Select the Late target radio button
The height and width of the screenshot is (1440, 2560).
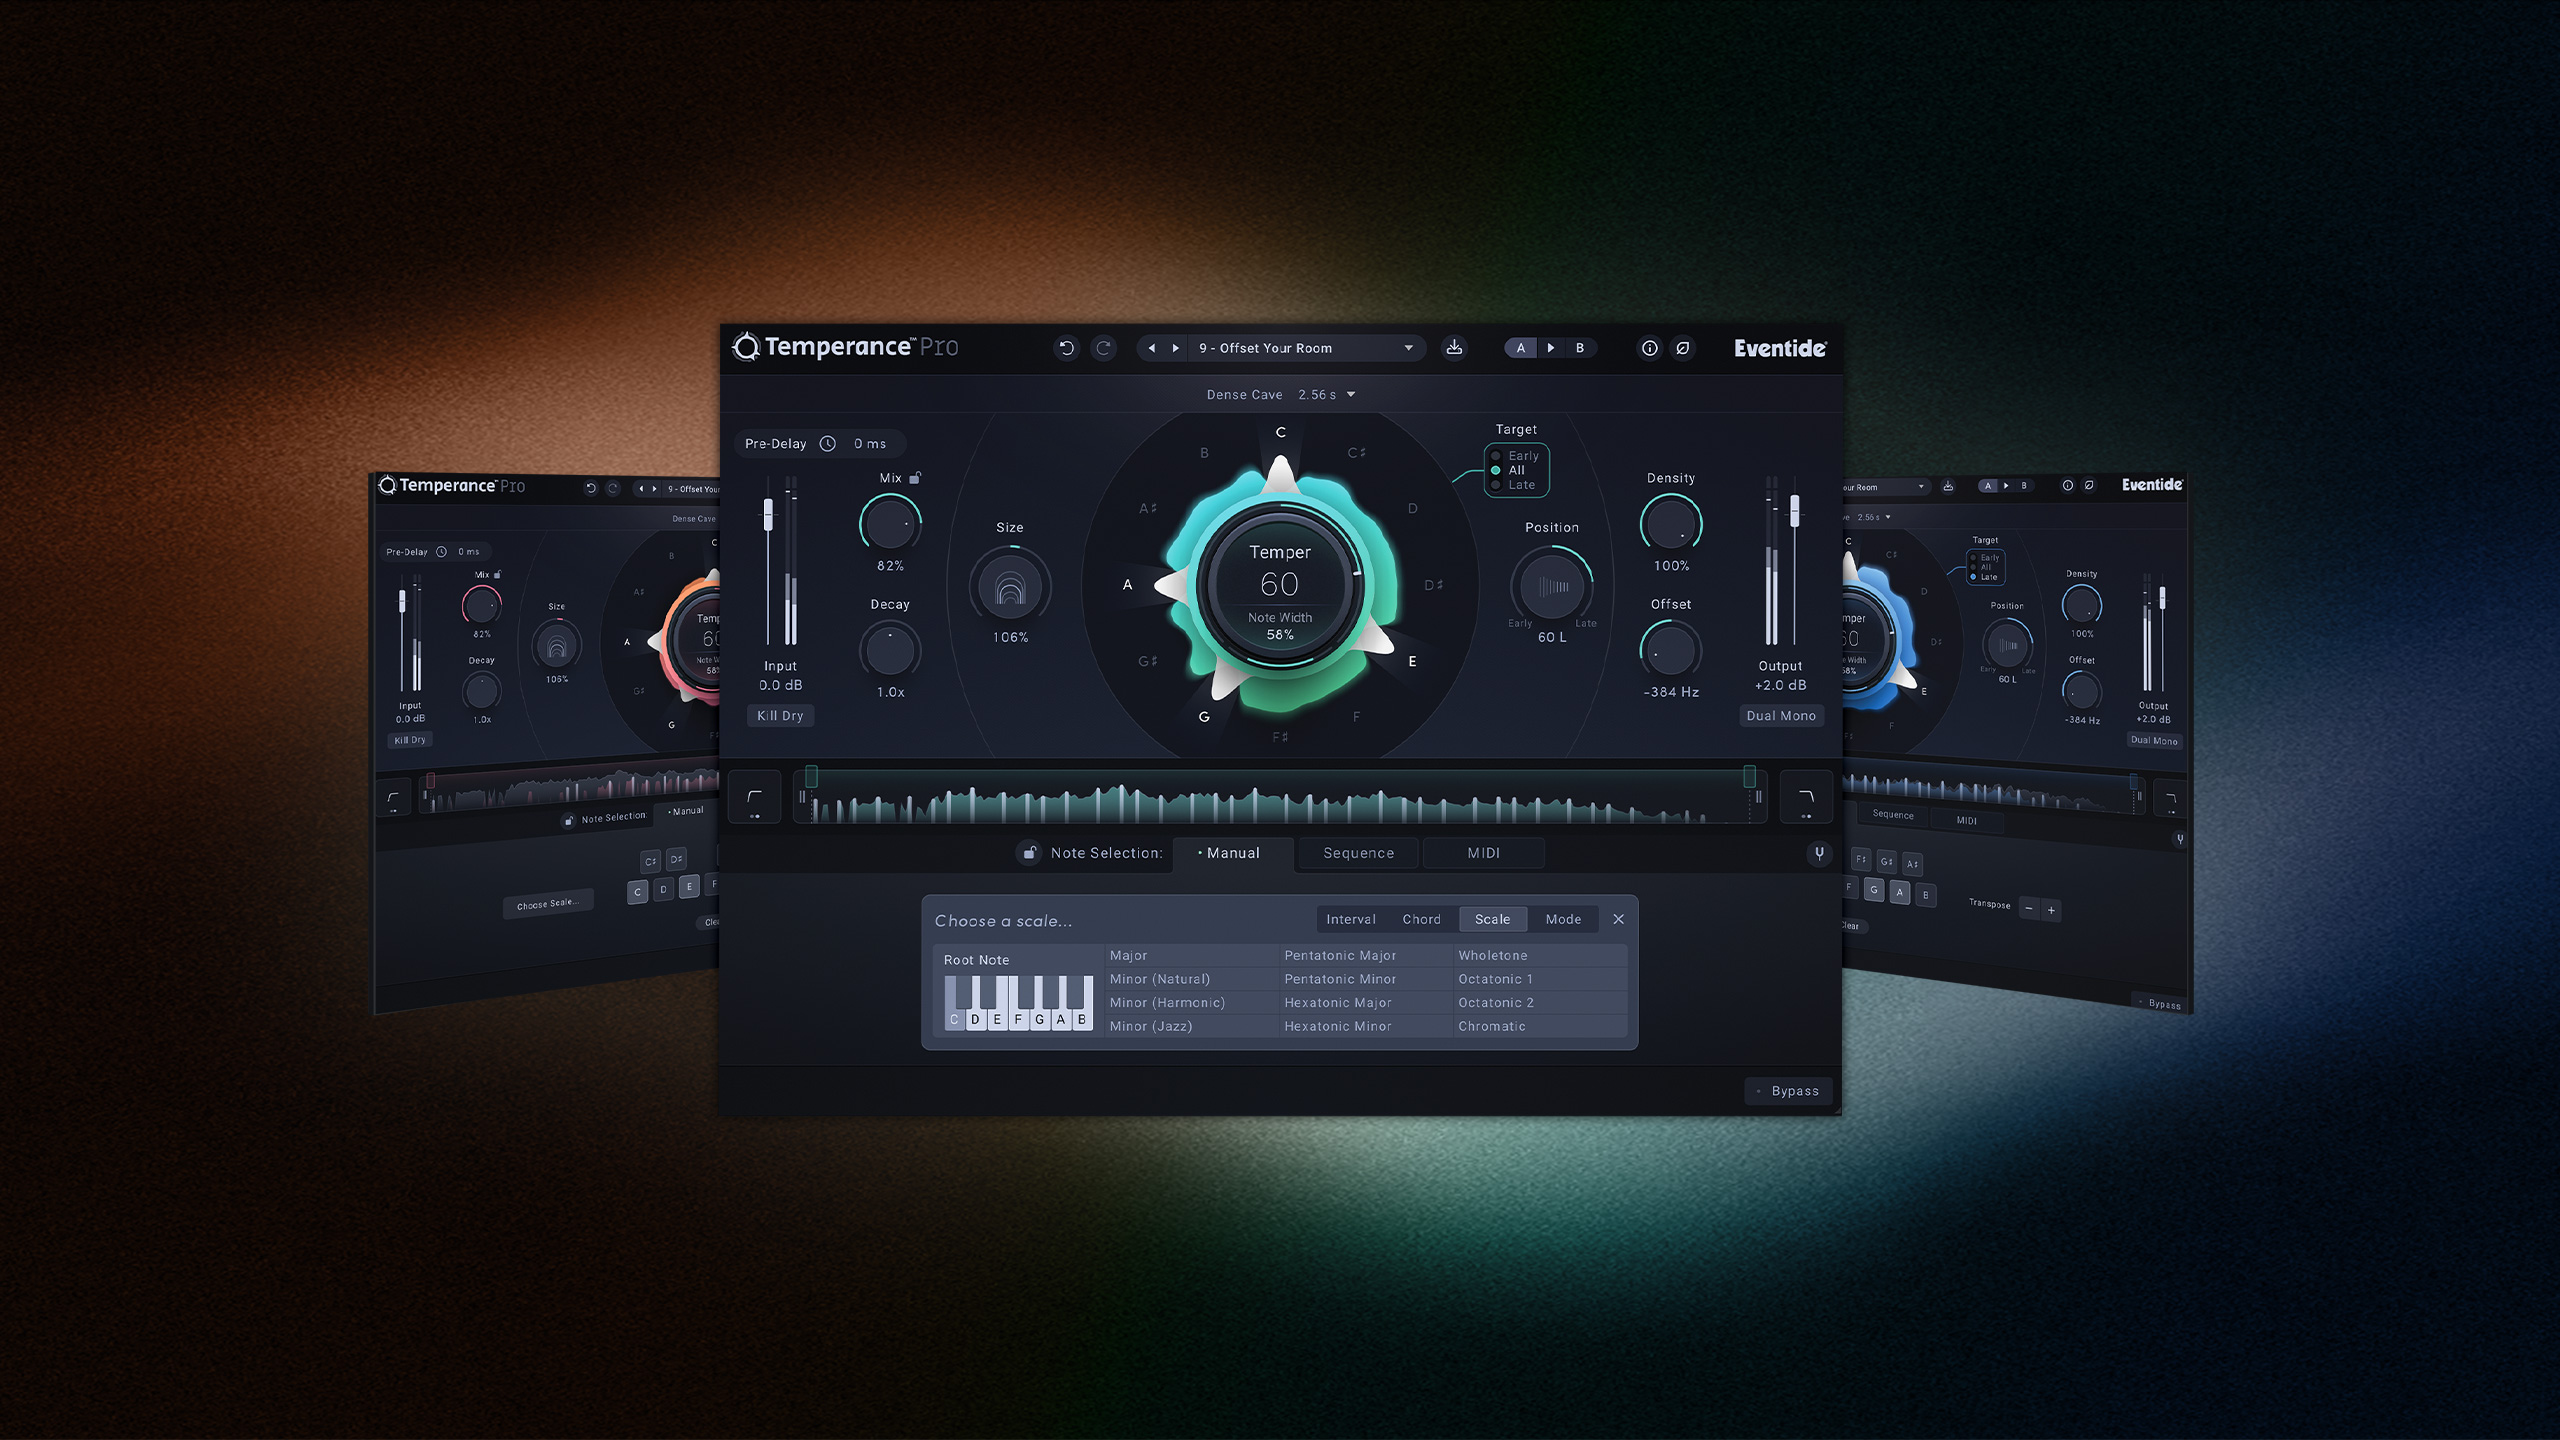1495,484
